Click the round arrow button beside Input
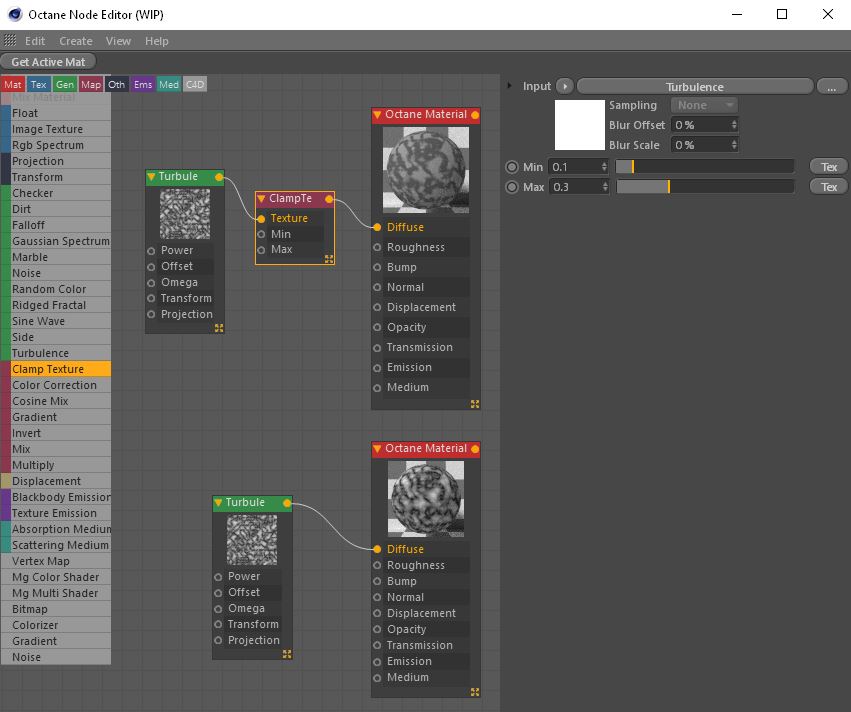The image size is (851, 712). pos(564,86)
